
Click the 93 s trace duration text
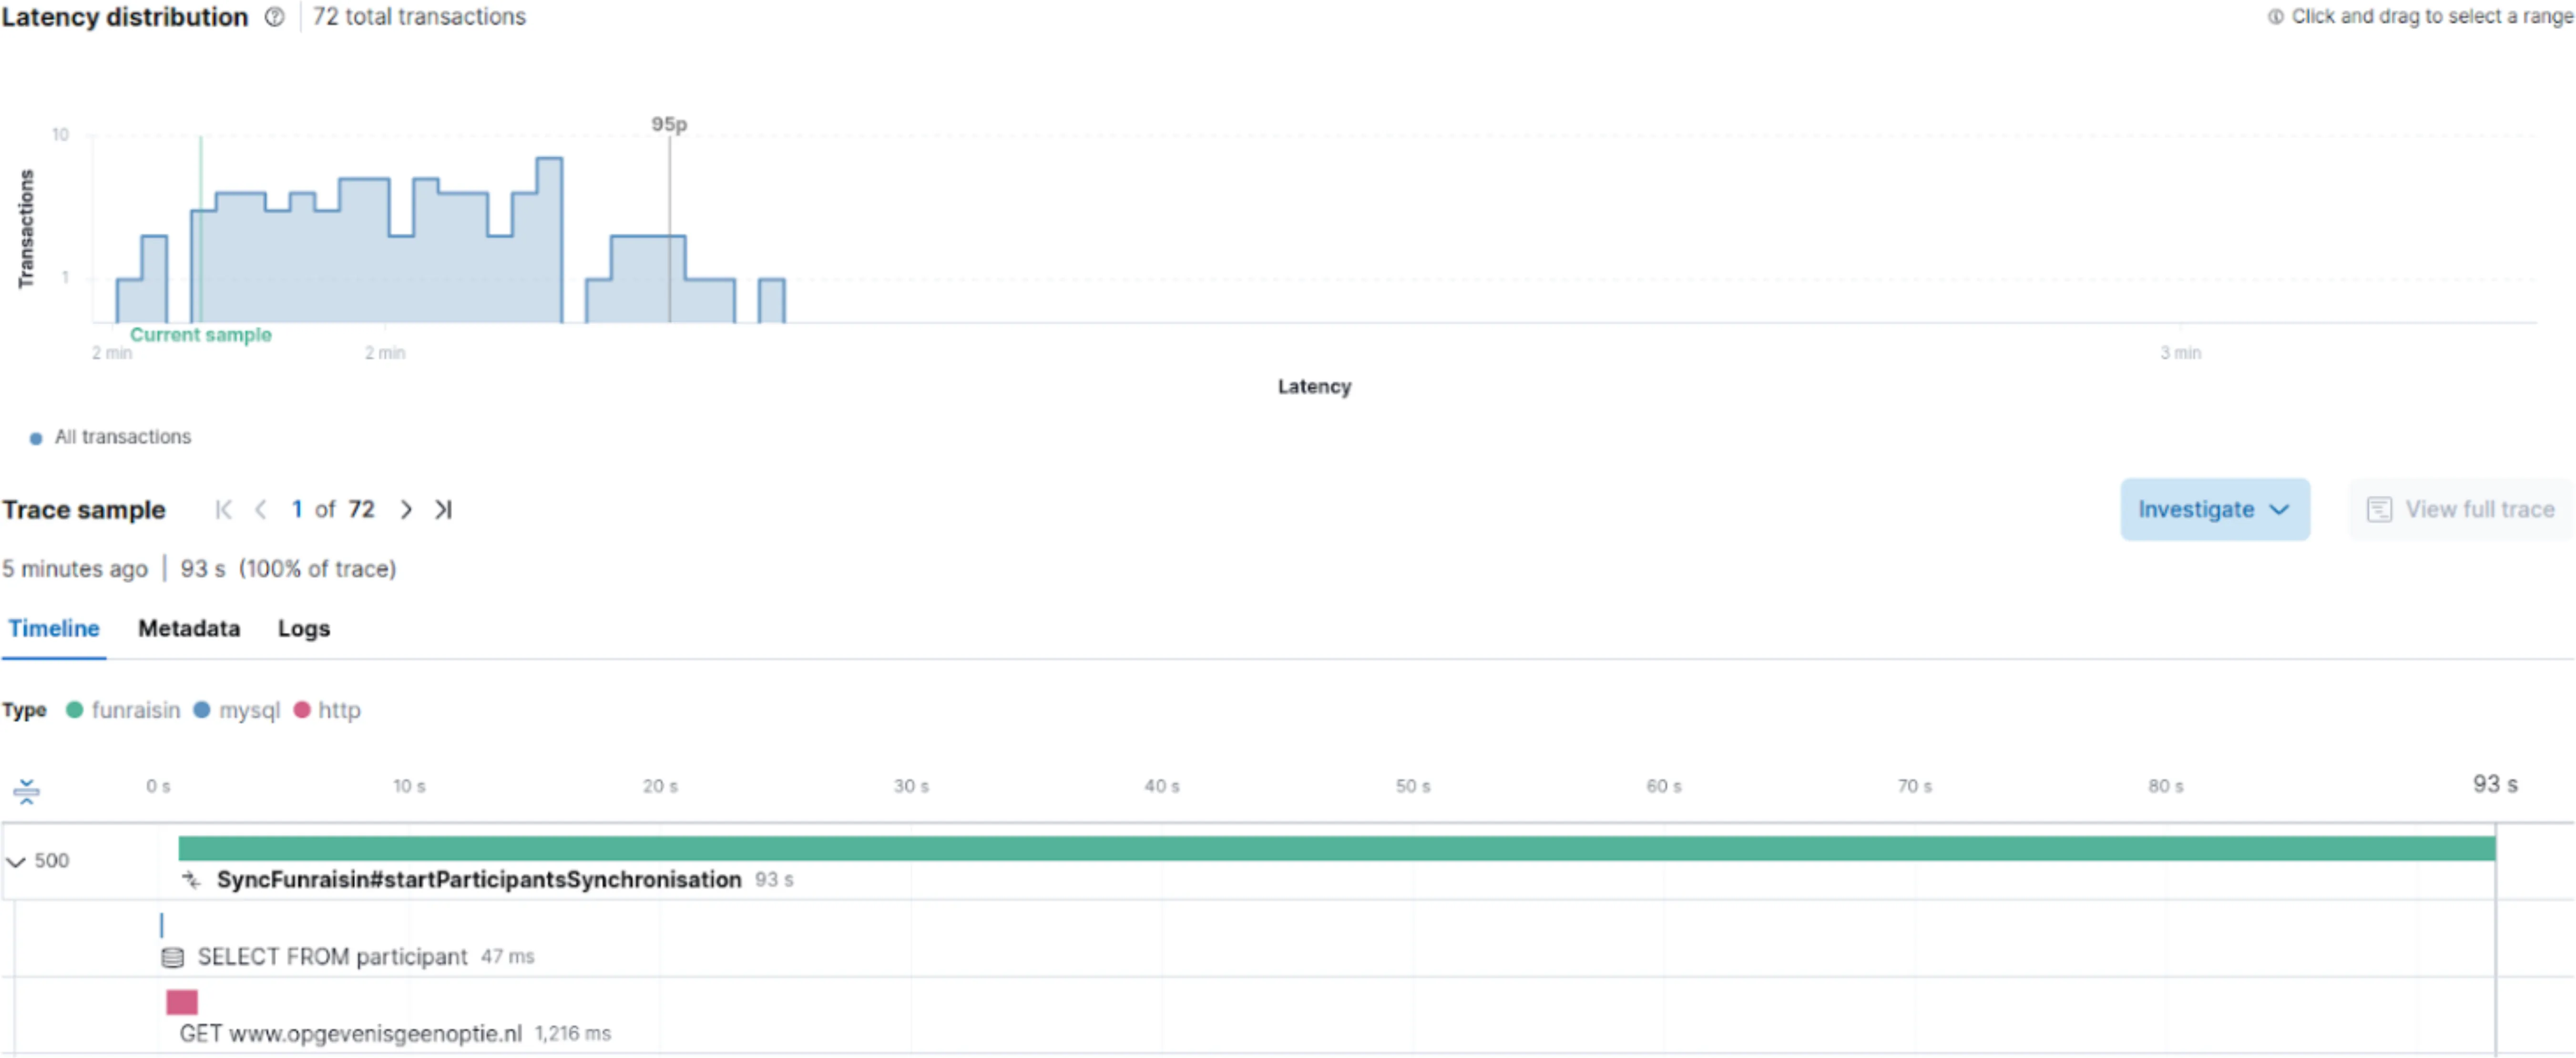click(x=202, y=569)
